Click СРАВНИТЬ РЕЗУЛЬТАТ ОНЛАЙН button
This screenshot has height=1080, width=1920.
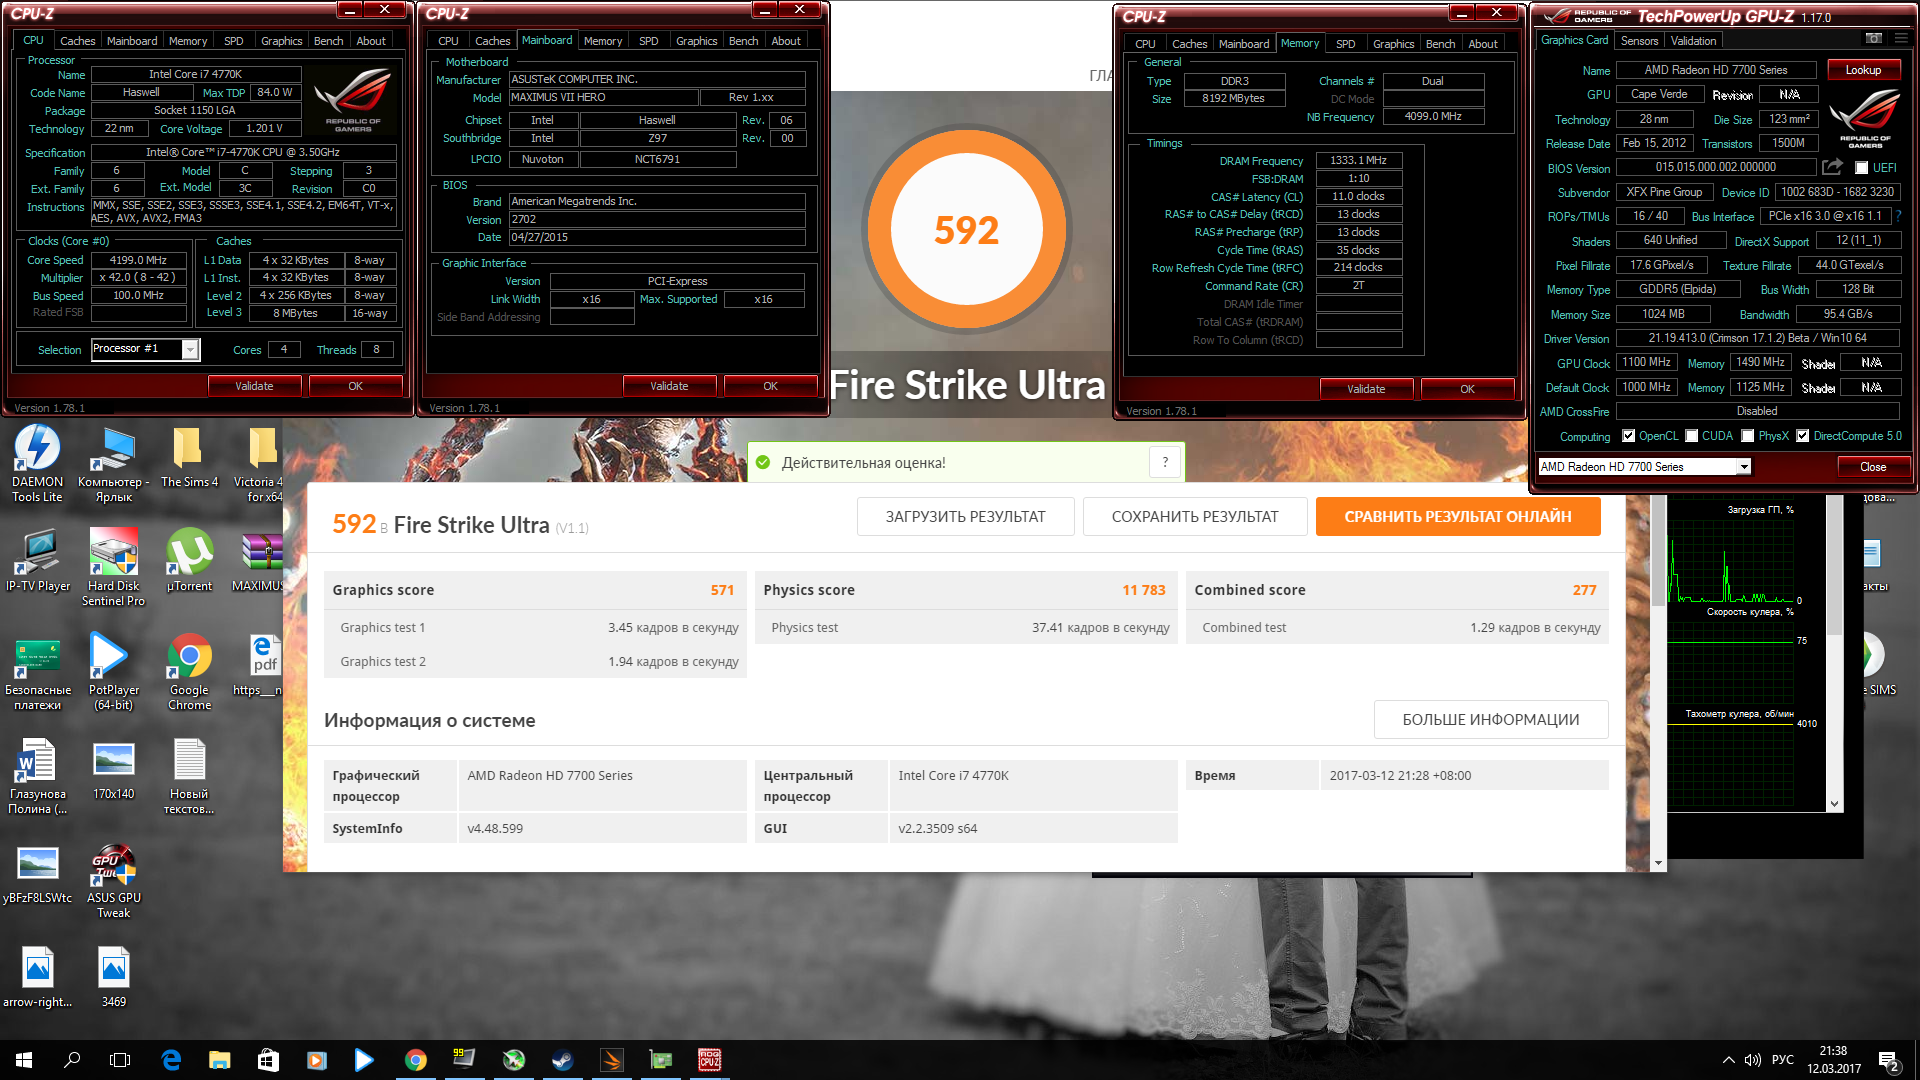click(1458, 517)
